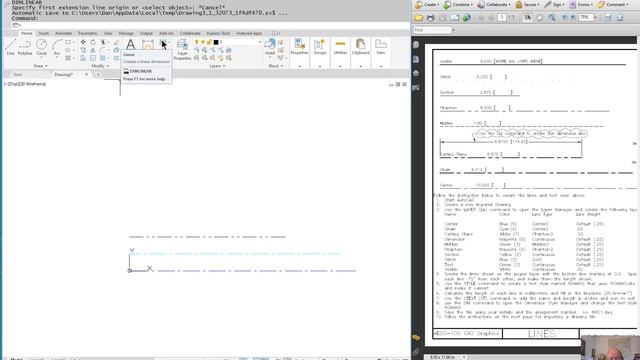This screenshot has height=360, width=640.
Task: Click the Mirror tool in Modify panel
Action: [93, 50]
